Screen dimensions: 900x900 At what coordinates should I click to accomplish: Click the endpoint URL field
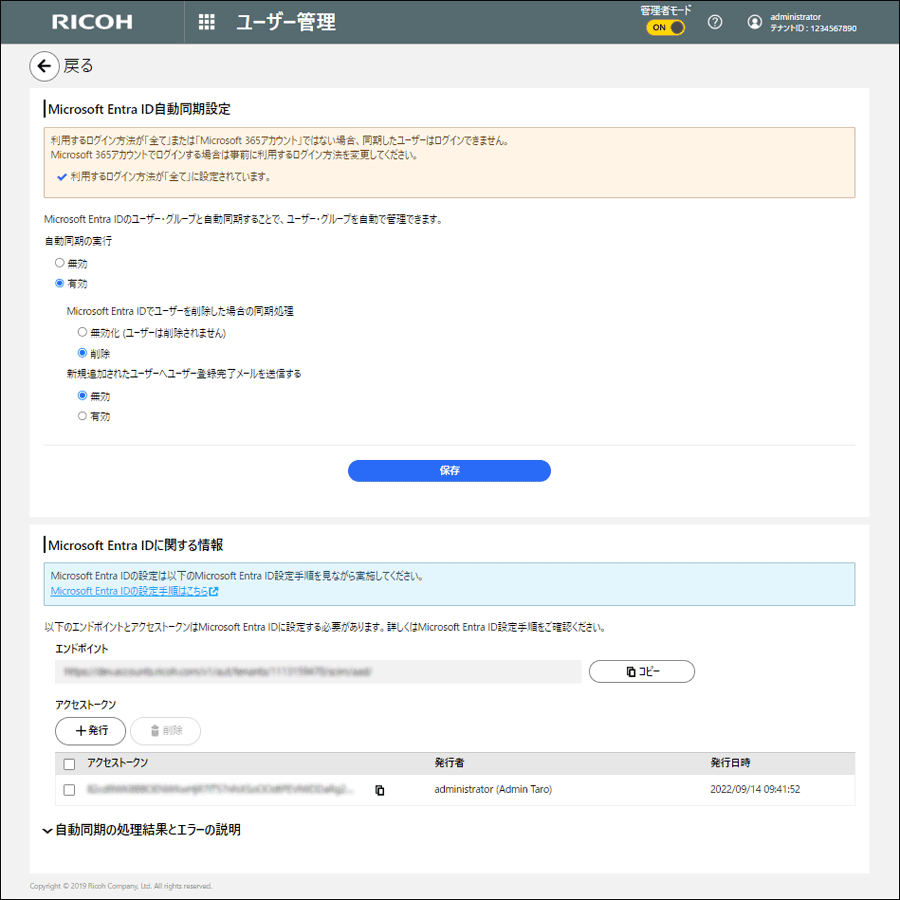coord(318,672)
